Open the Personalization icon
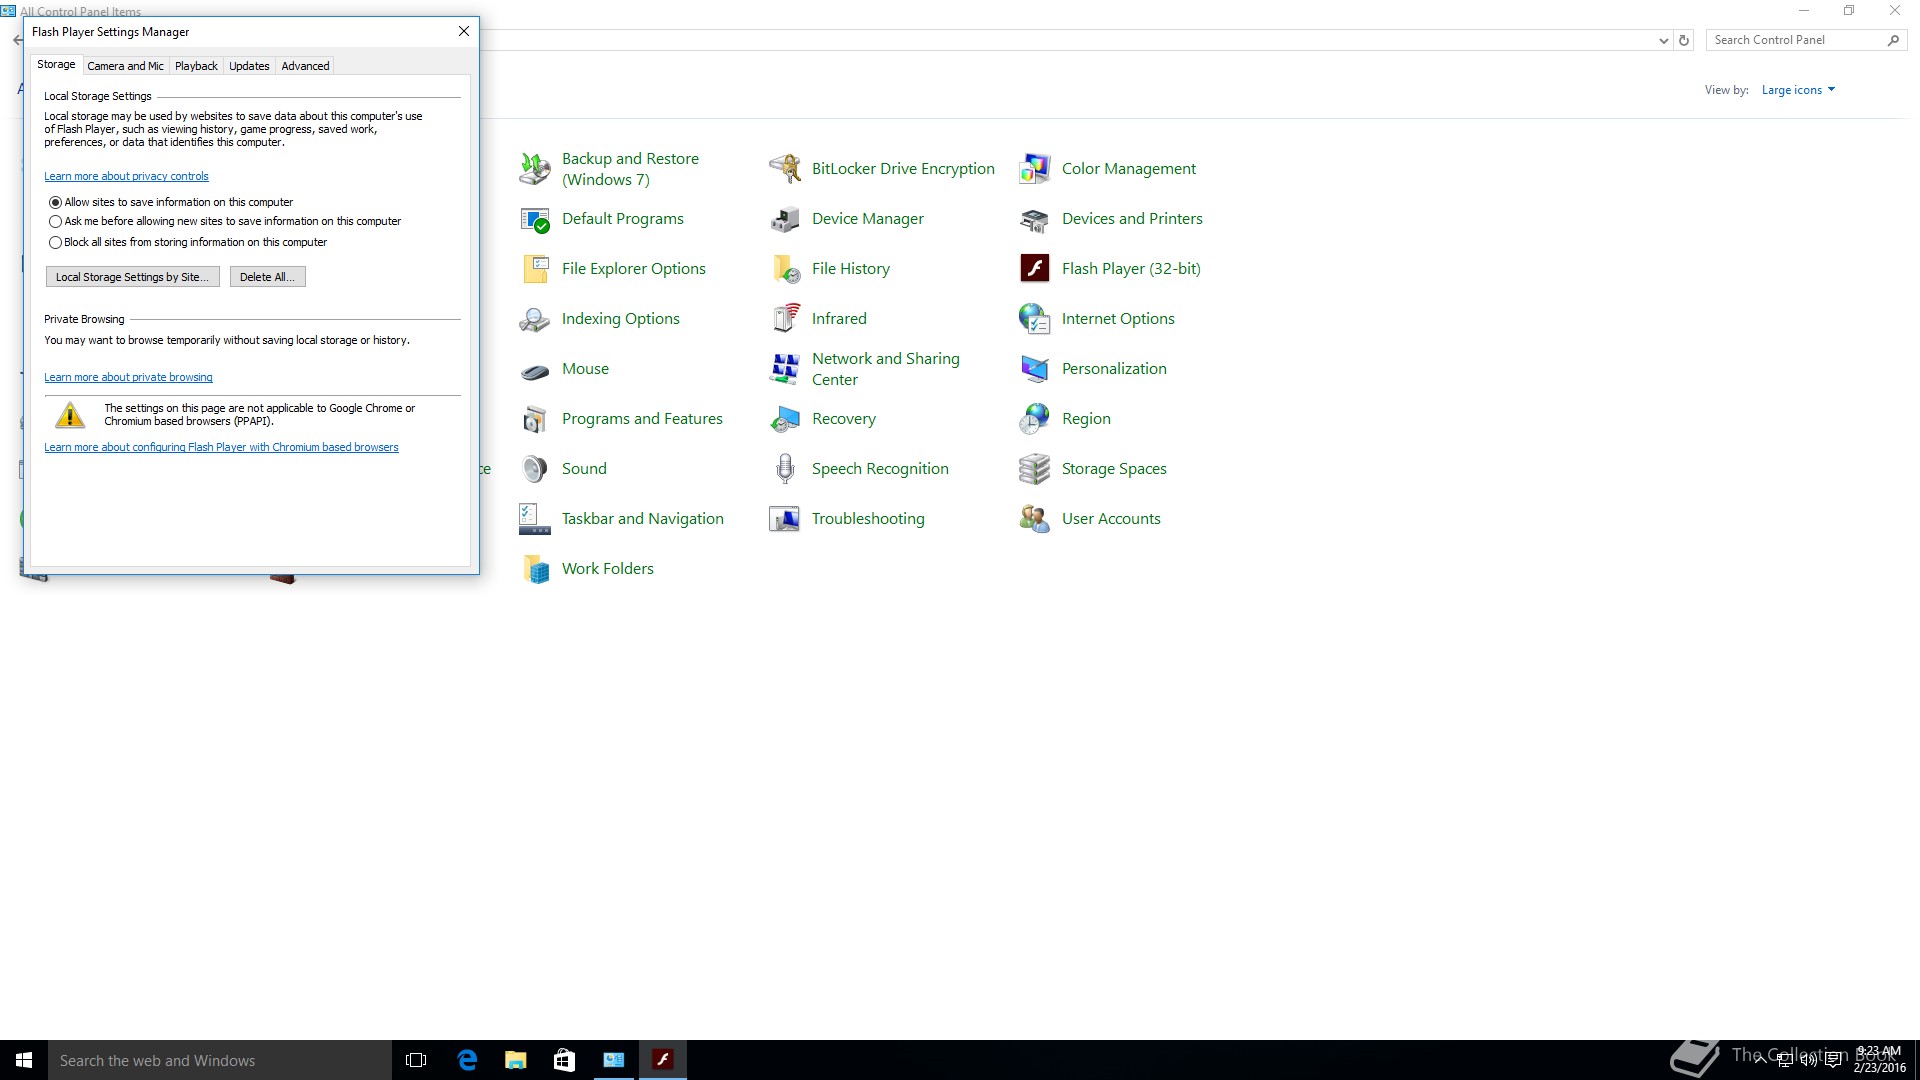This screenshot has height=1080, width=1920. coord(1035,369)
